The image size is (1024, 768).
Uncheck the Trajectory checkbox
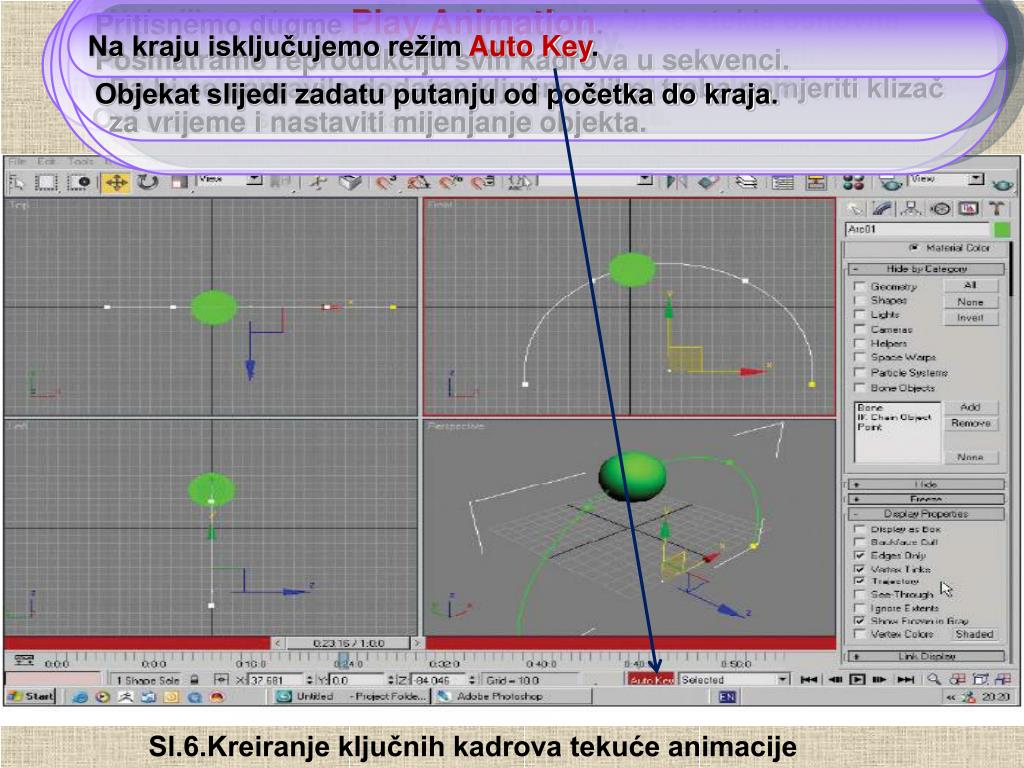pyautogui.click(x=859, y=581)
